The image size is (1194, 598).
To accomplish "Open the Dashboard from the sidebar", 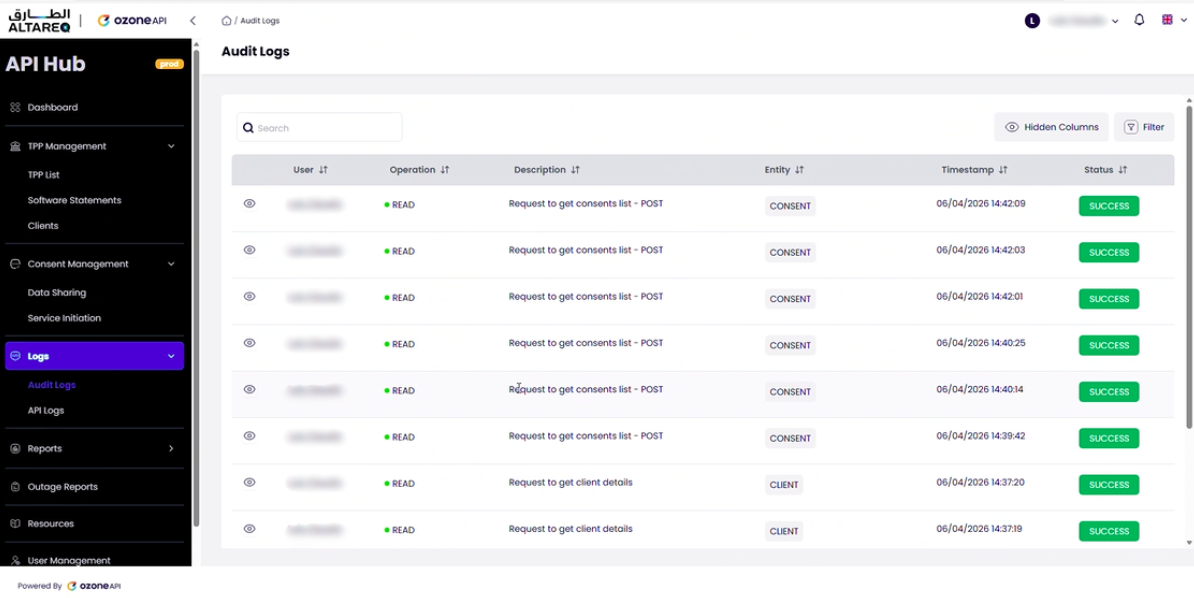I will [x=53, y=107].
